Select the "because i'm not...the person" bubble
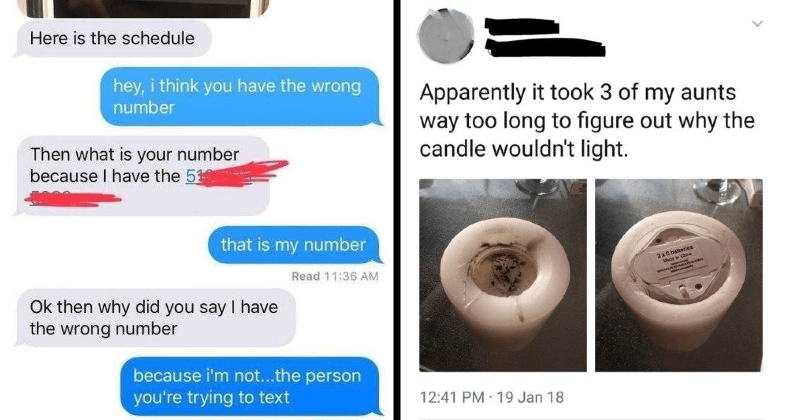The height and width of the screenshot is (420, 800). [251, 386]
